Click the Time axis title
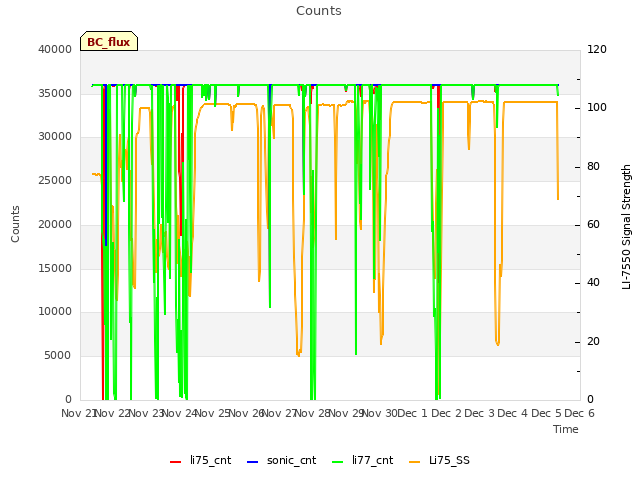Viewport: 640px width, 480px height. pyautogui.click(x=566, y=429)
